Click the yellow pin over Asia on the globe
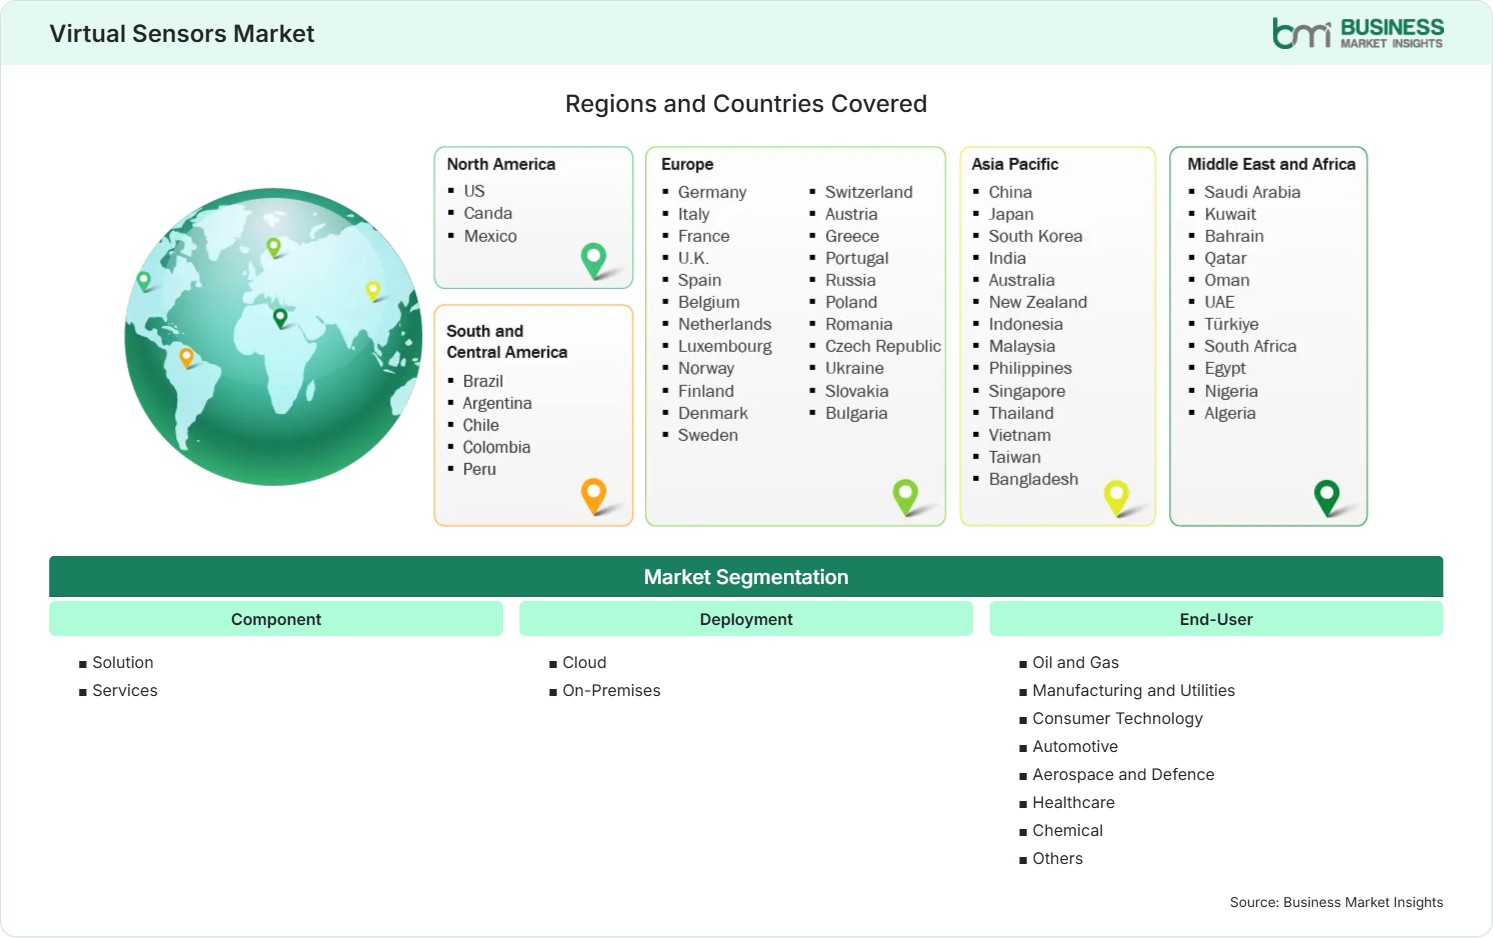This screenshot has height=938, width=1493. (373, 291)
